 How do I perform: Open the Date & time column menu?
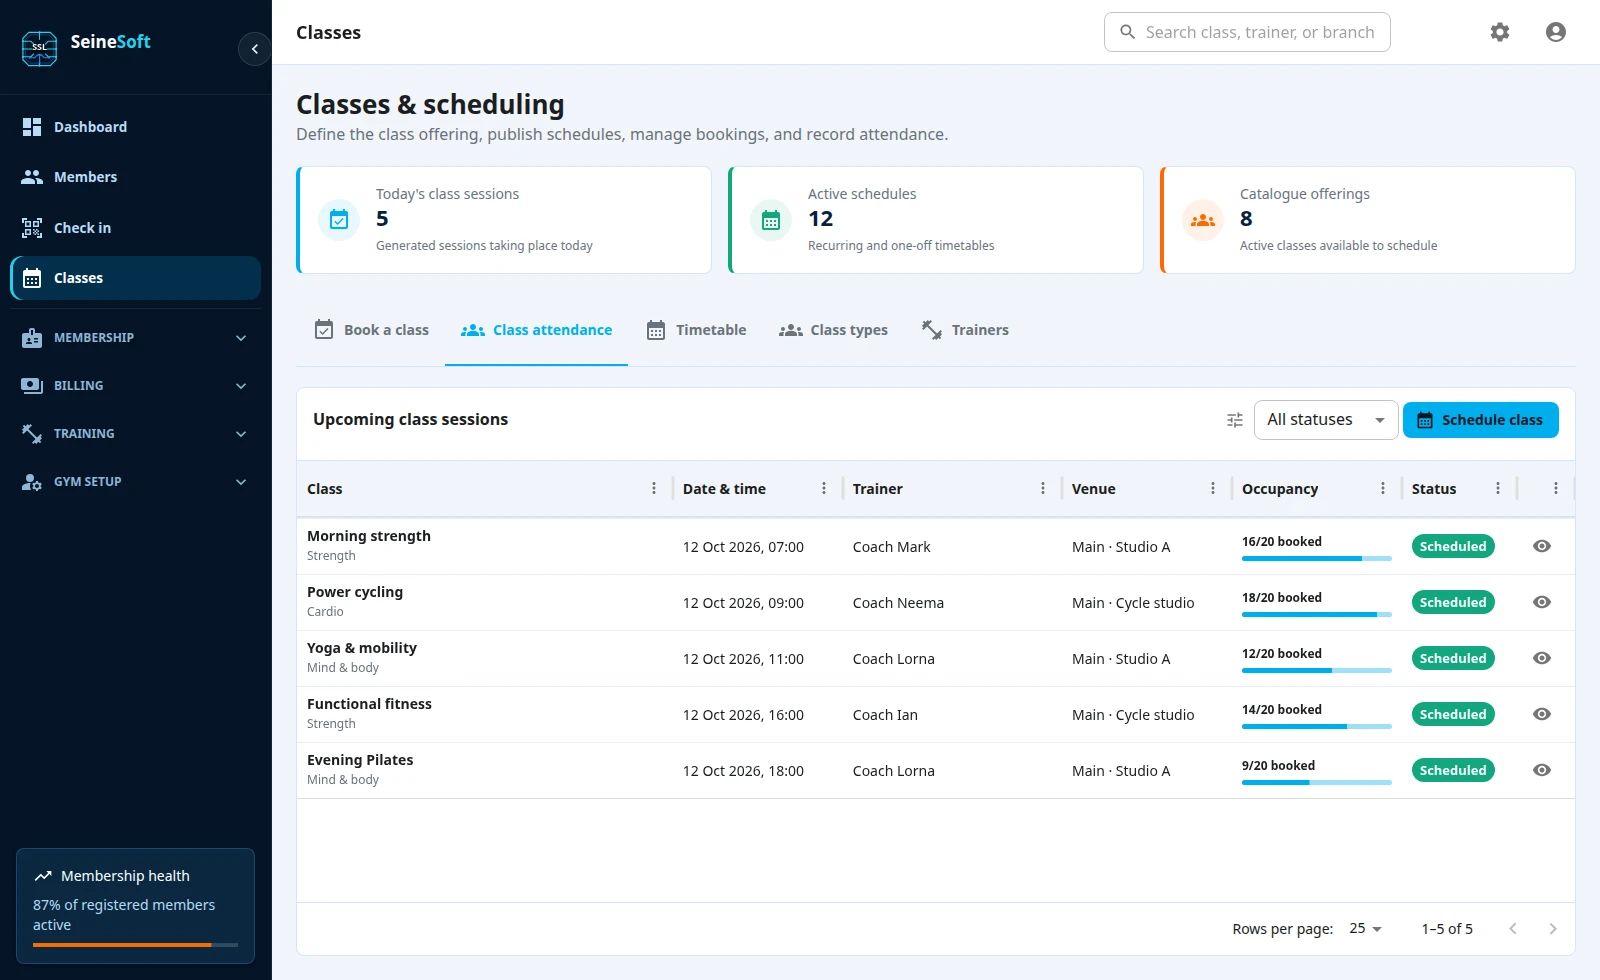[x=824, y=488]
